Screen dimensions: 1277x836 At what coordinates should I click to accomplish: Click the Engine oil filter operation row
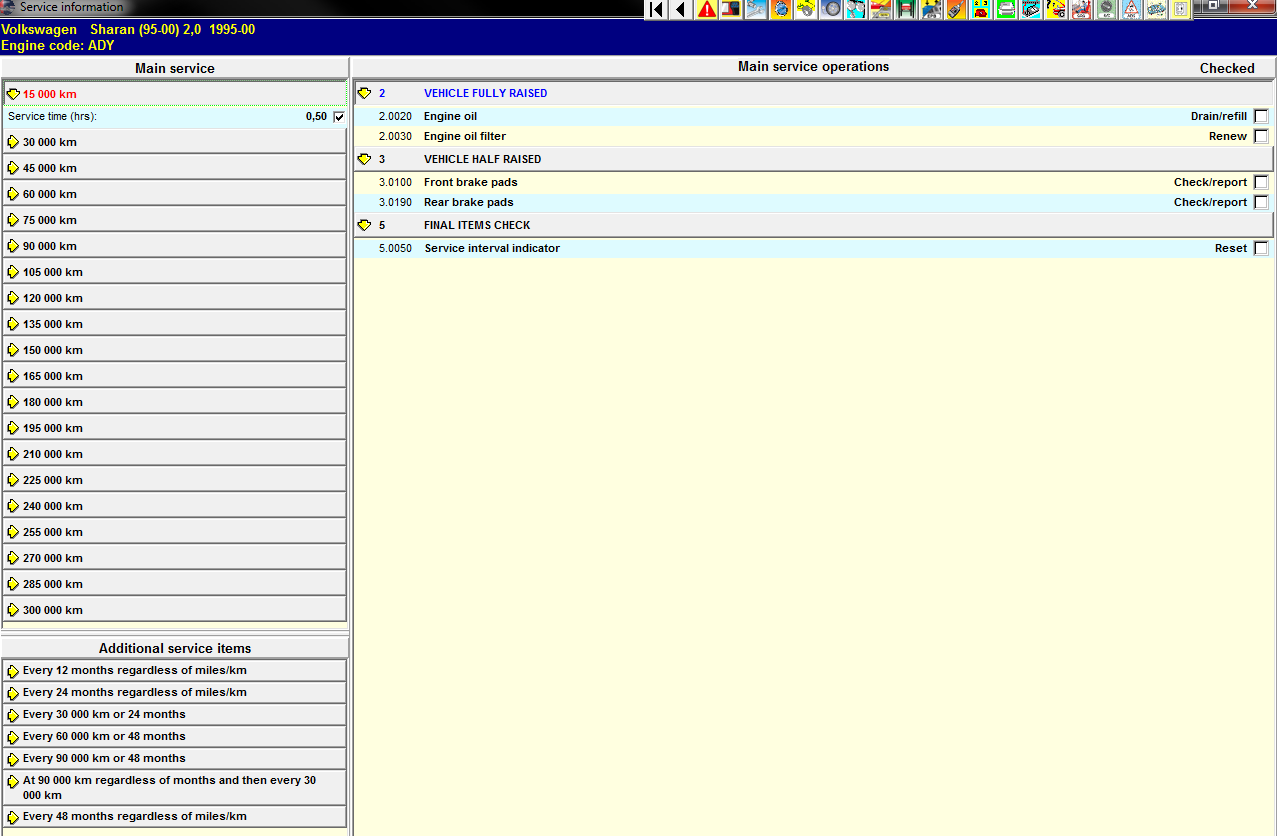[464, 136]
